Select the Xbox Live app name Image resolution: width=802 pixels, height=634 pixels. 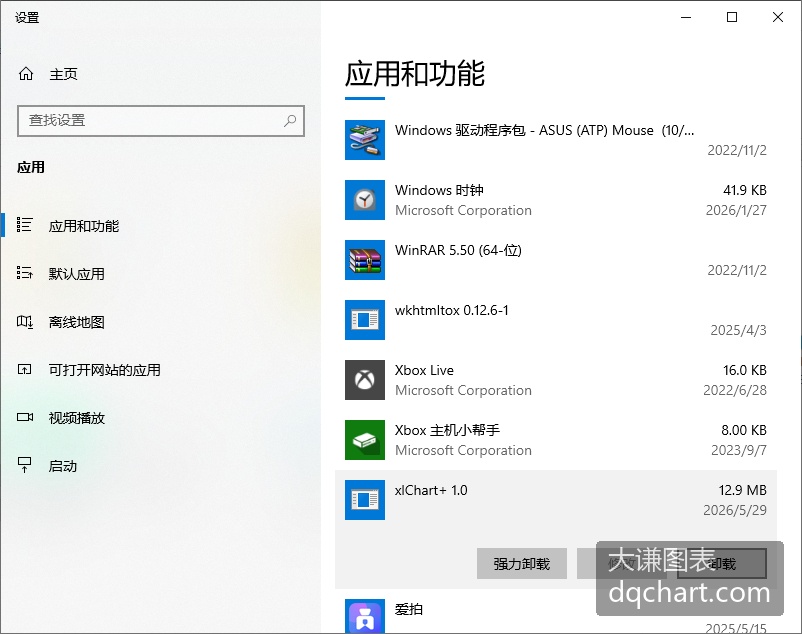[424, 370]
